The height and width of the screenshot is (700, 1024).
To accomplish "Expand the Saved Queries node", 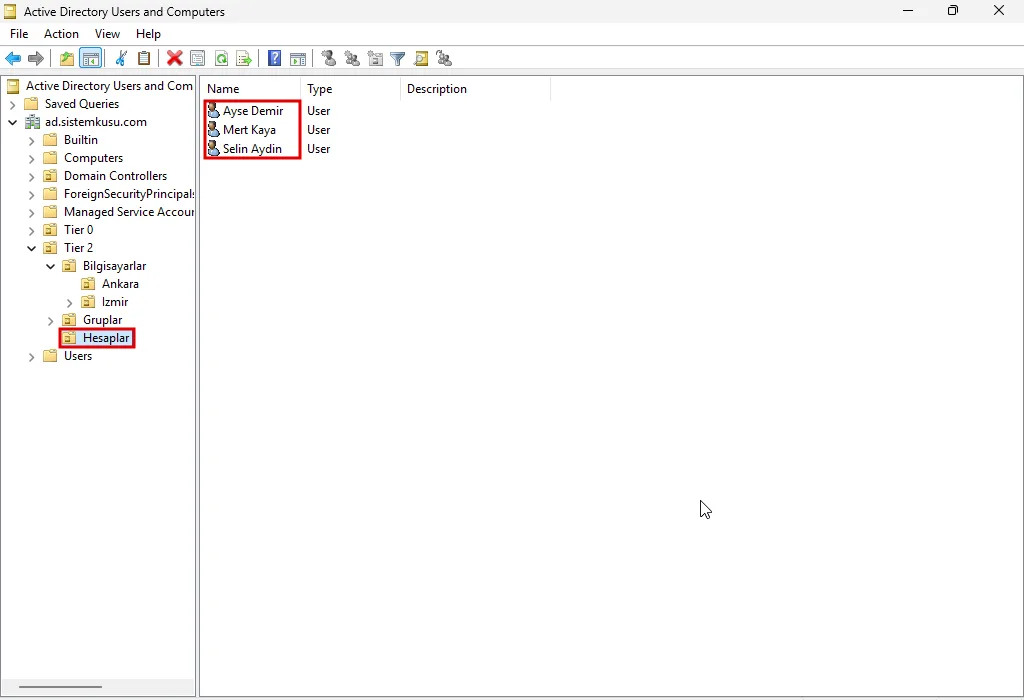I will click(x=12, y=104).
